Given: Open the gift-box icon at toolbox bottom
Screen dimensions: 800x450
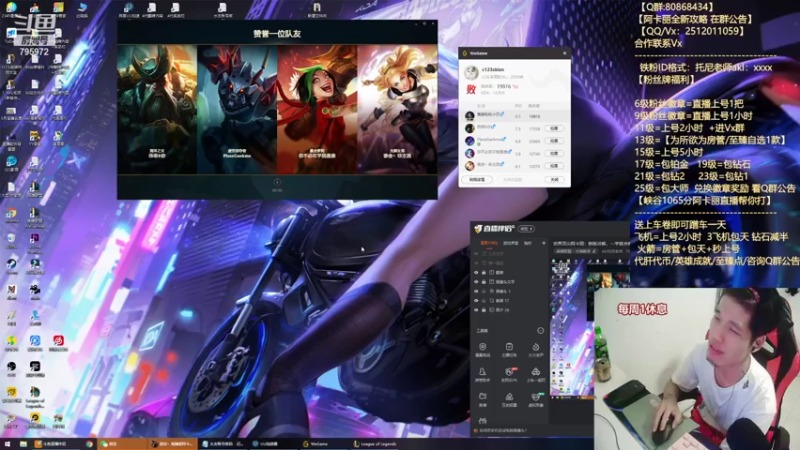Looking at the screenshot, I should click(483, 421).
